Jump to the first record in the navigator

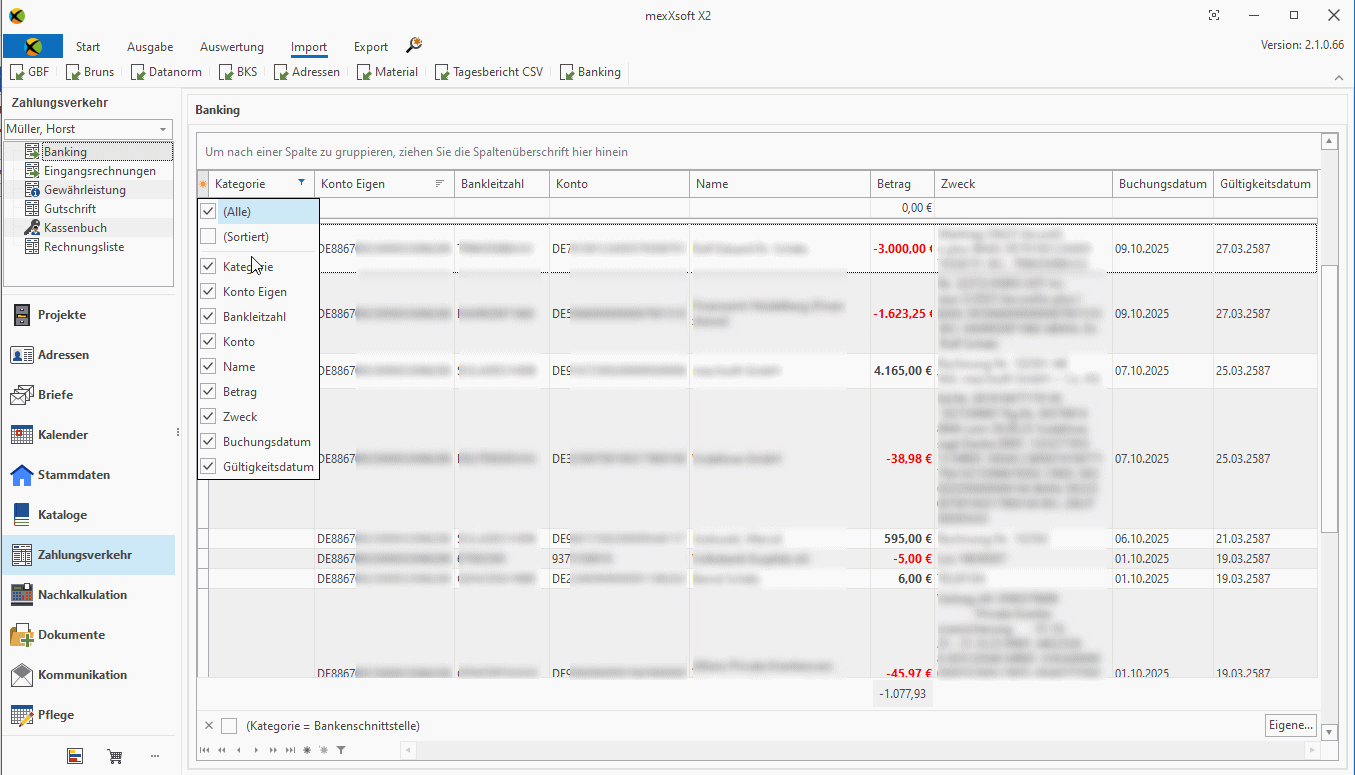click(205, 750)
